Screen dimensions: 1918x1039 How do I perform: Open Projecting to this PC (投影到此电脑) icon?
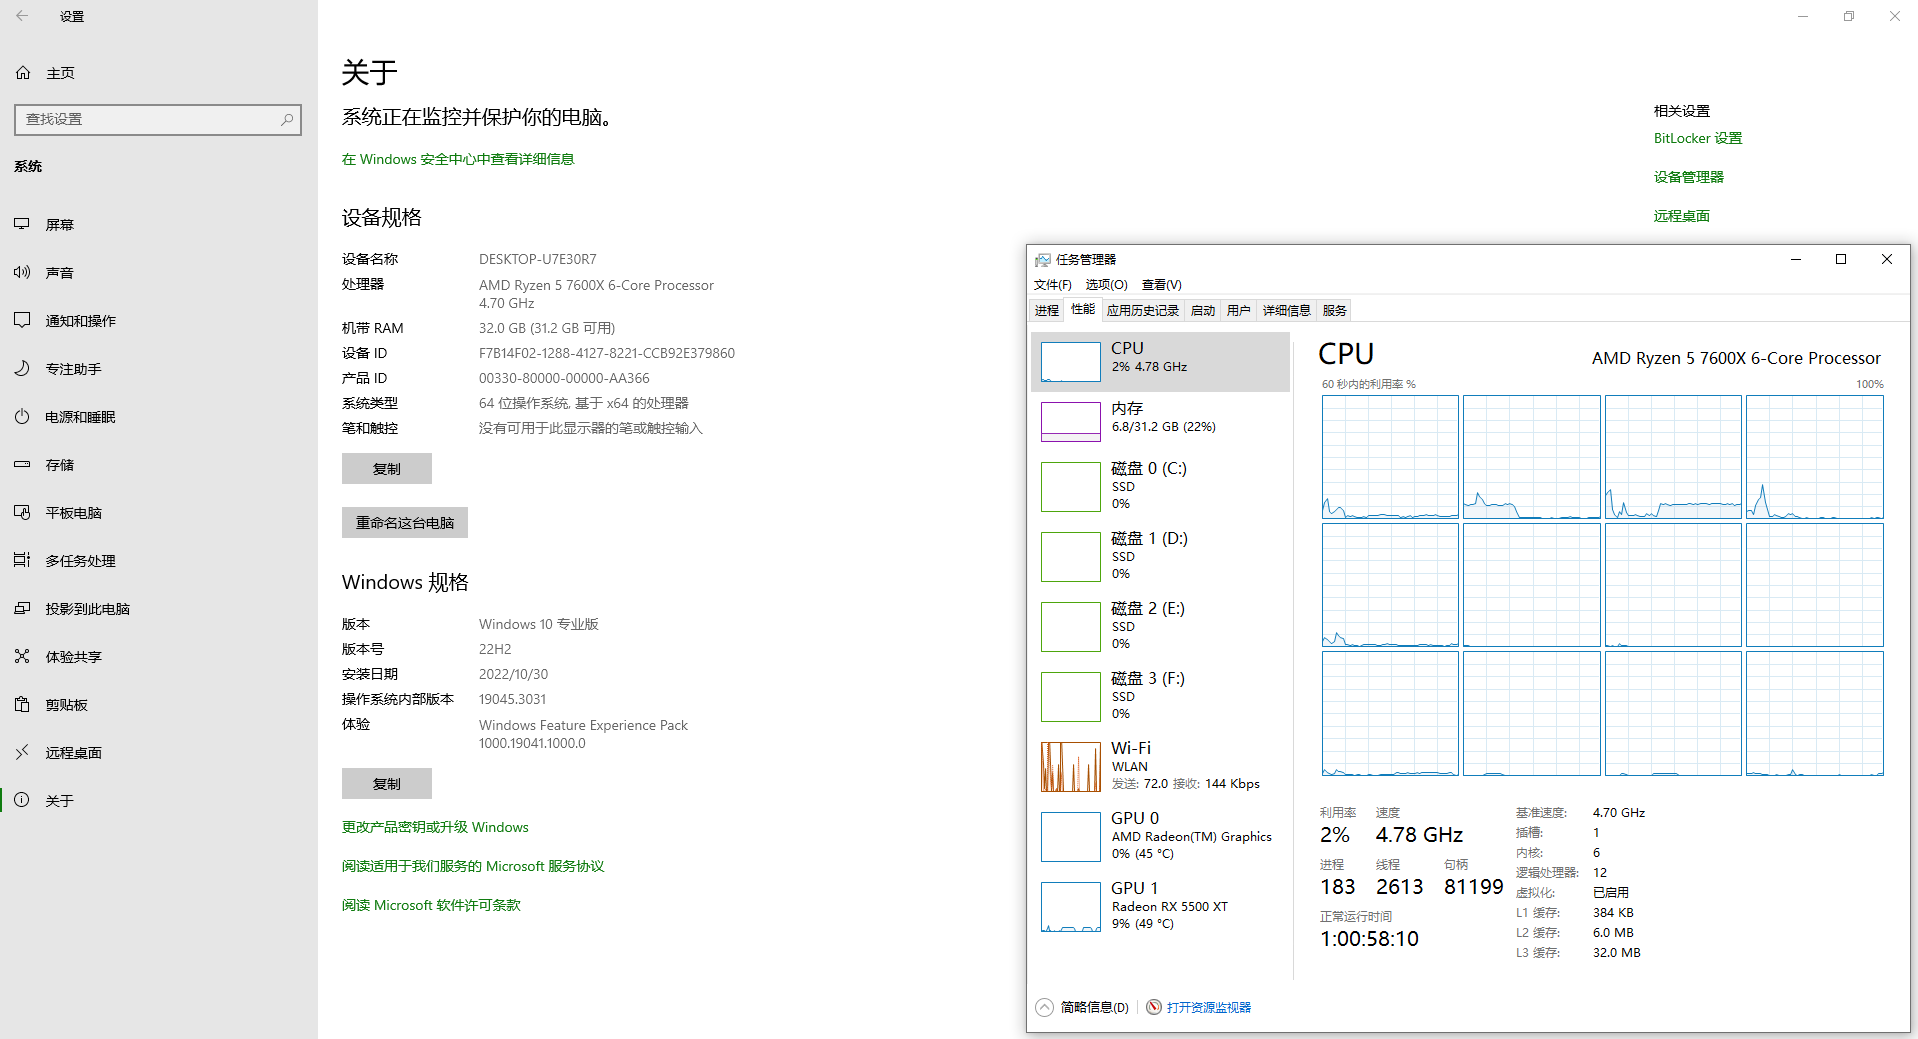coord(22,608)
